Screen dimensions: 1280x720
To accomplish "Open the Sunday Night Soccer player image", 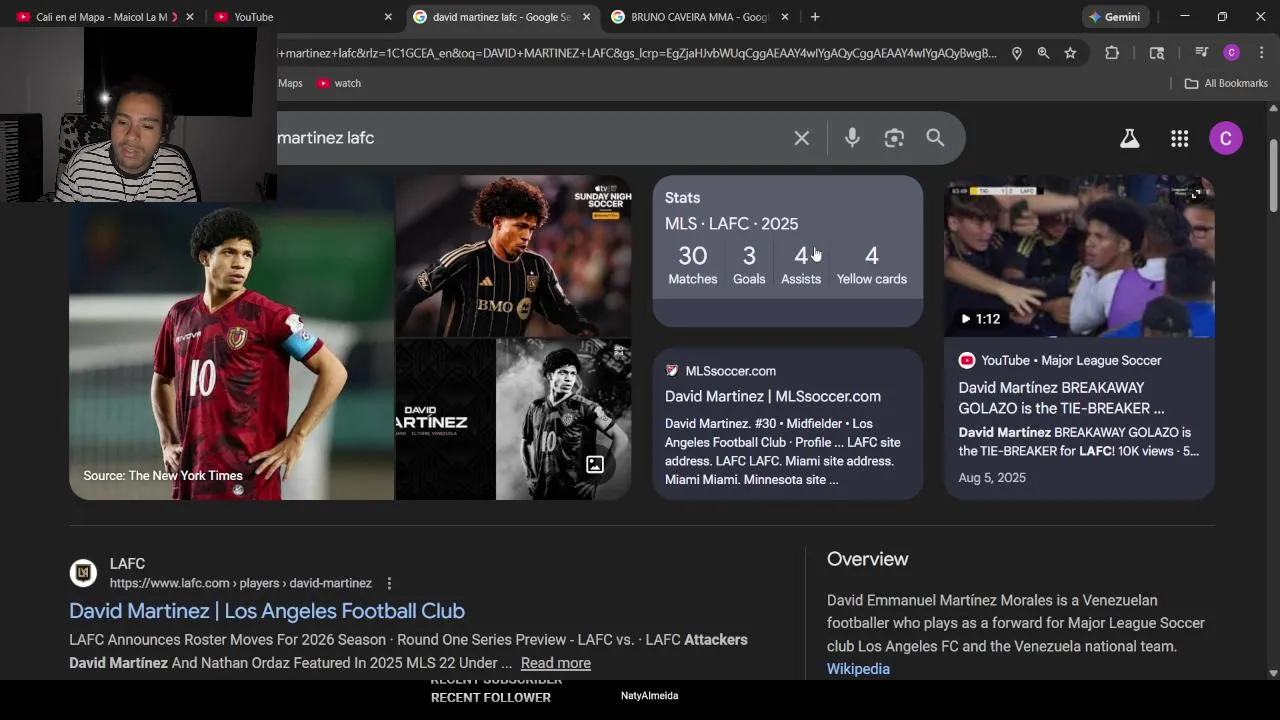I will click(514, 257).
